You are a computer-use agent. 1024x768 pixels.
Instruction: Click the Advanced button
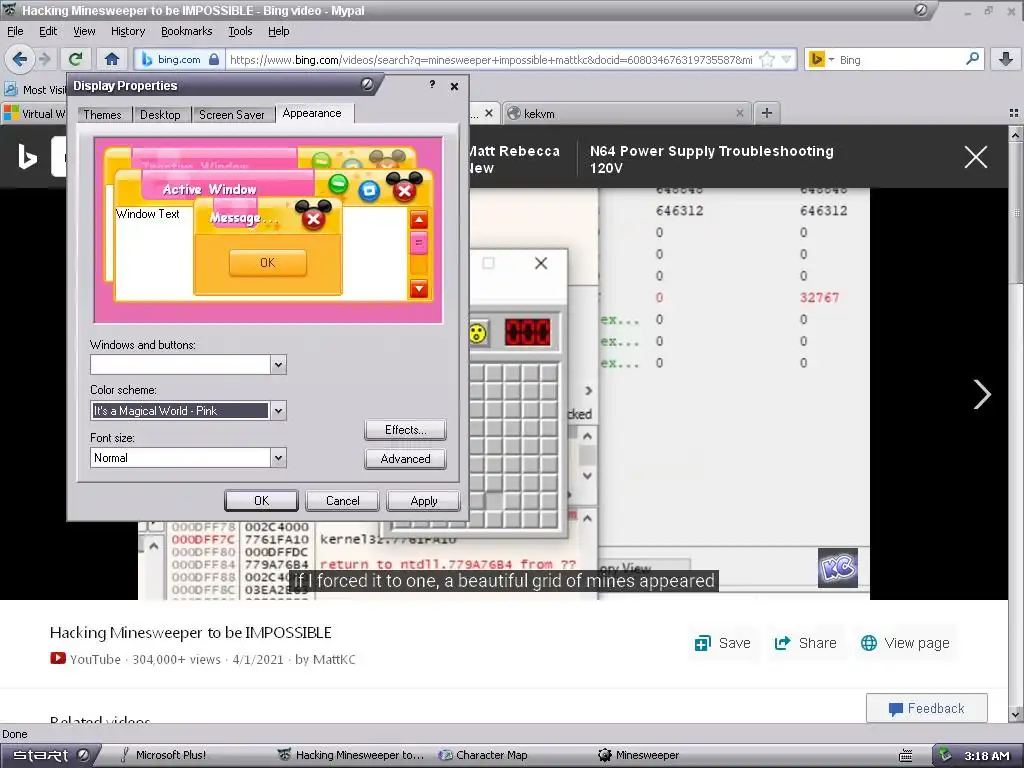[x=405, y=458]
